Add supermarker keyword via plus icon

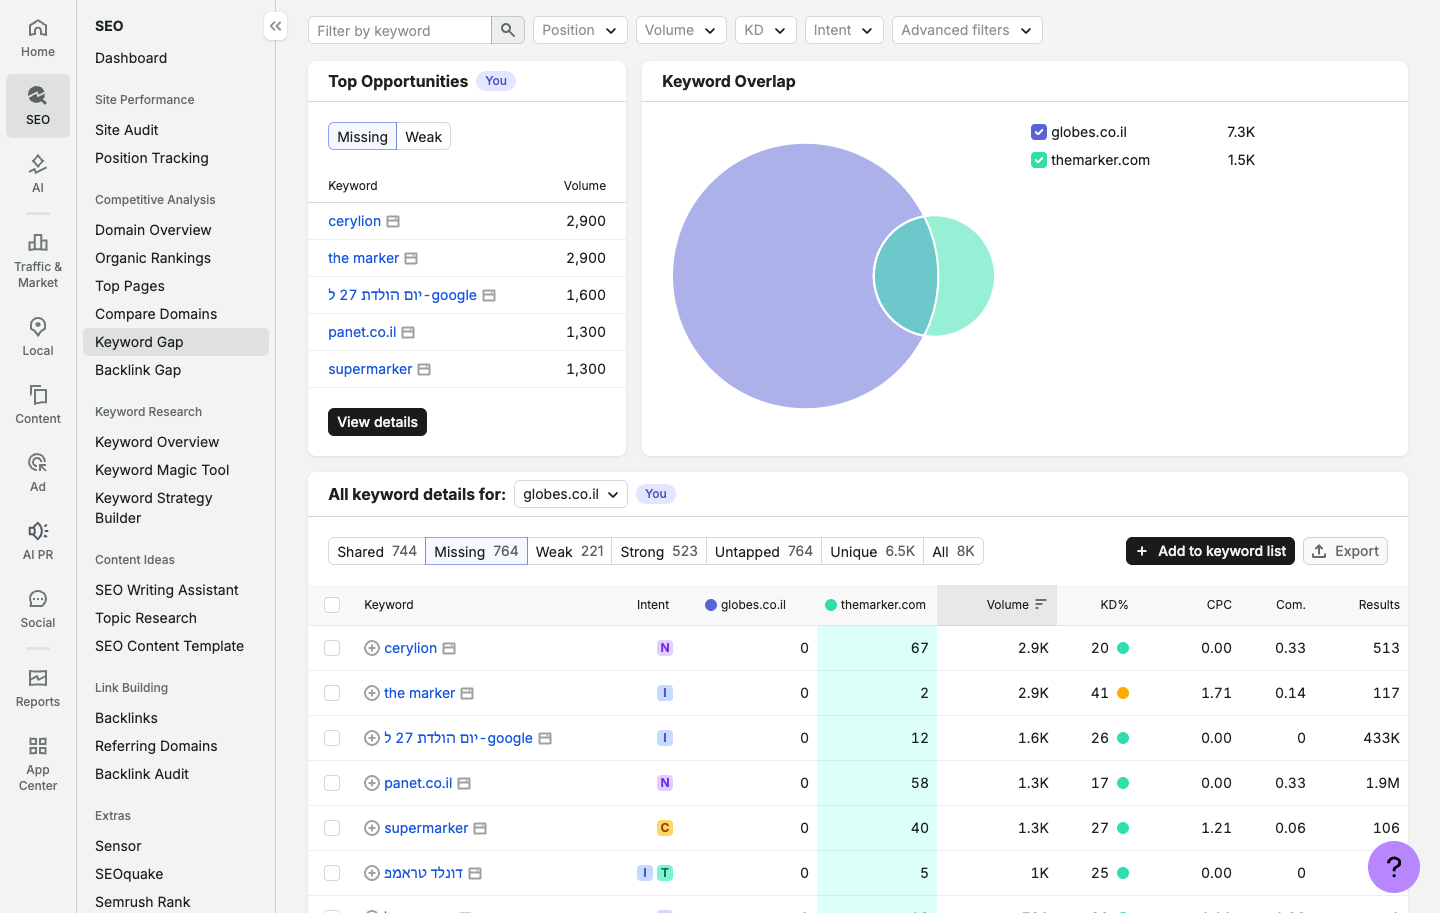tap(372, 828)
